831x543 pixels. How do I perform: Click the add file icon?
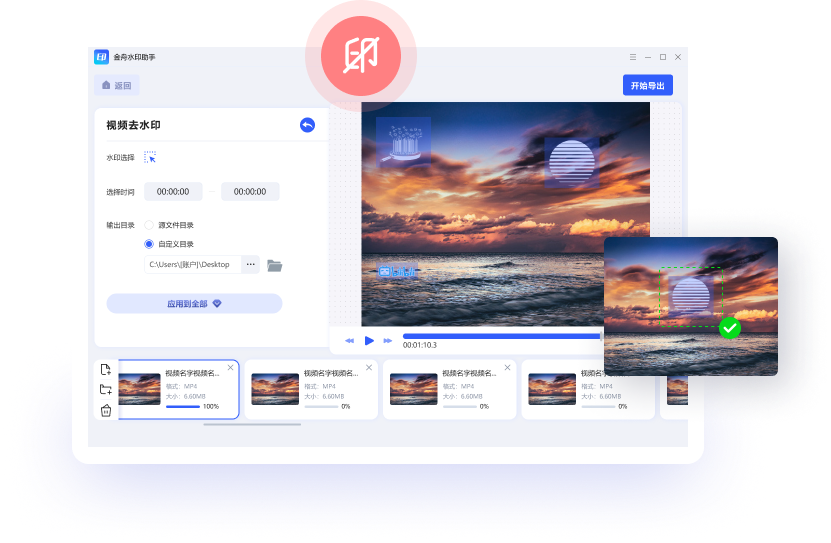(x=106, y=369)
